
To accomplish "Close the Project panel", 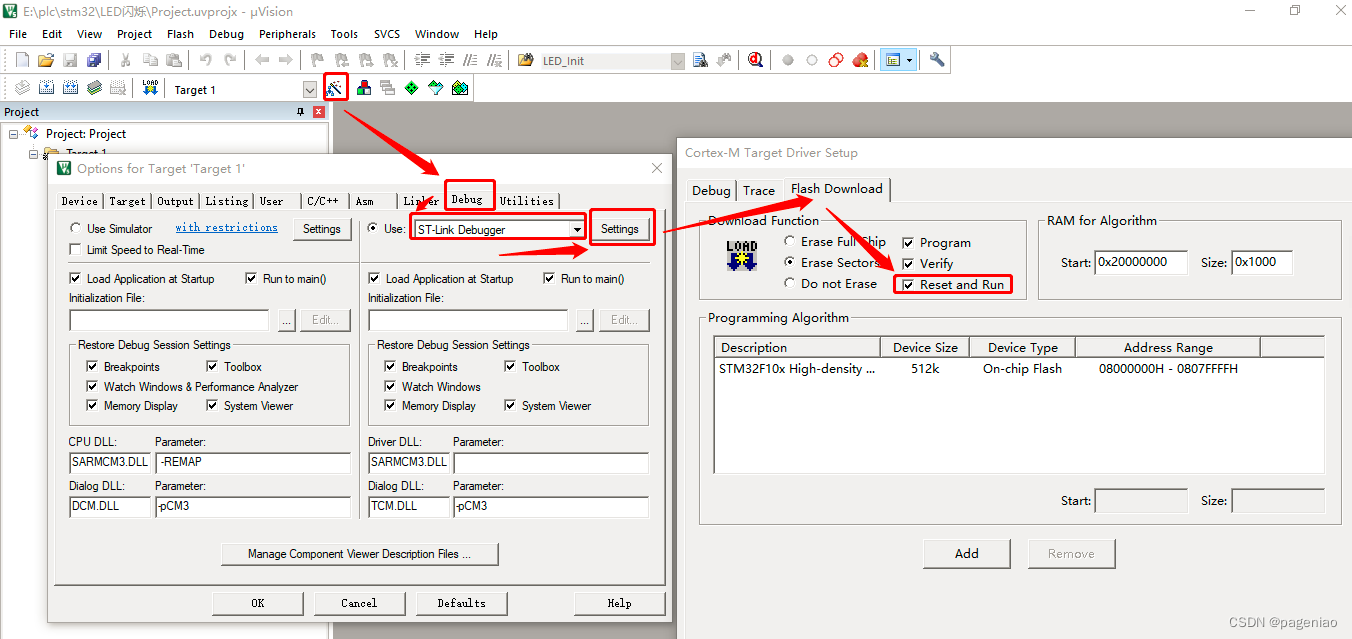I will pos(319,112).
